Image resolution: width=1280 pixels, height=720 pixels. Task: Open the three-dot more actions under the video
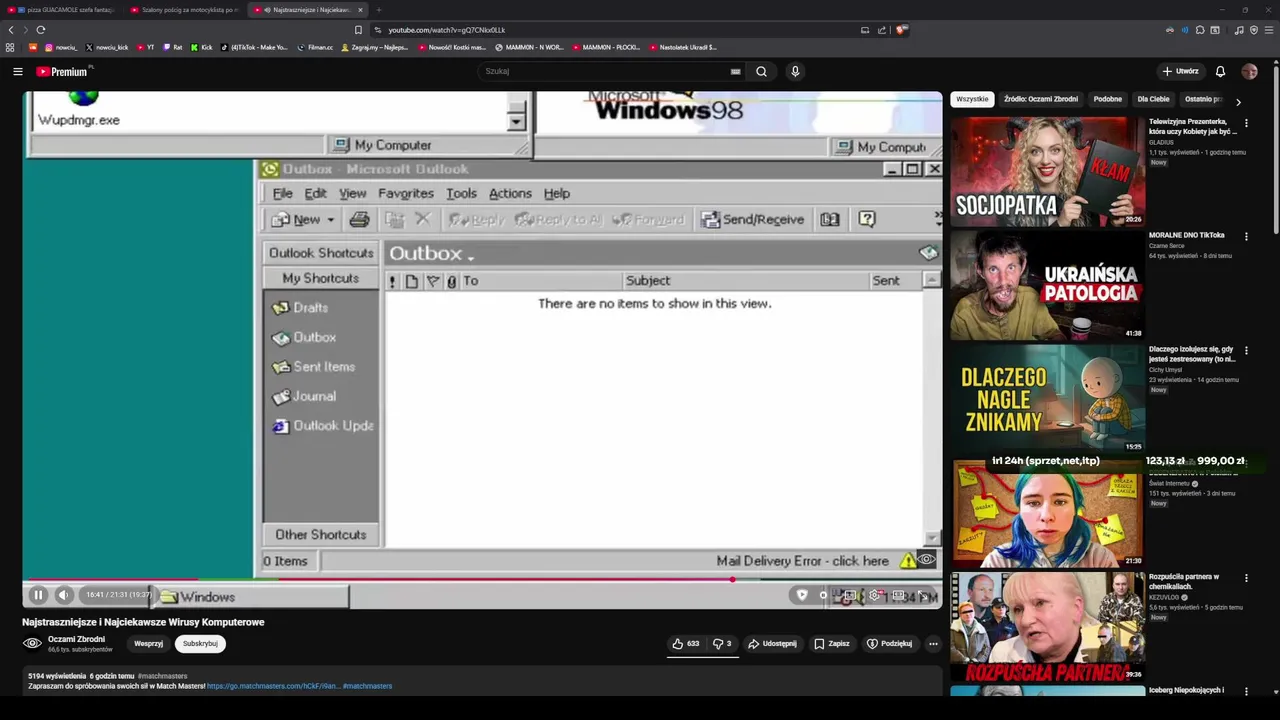click(x=933, y=644)
